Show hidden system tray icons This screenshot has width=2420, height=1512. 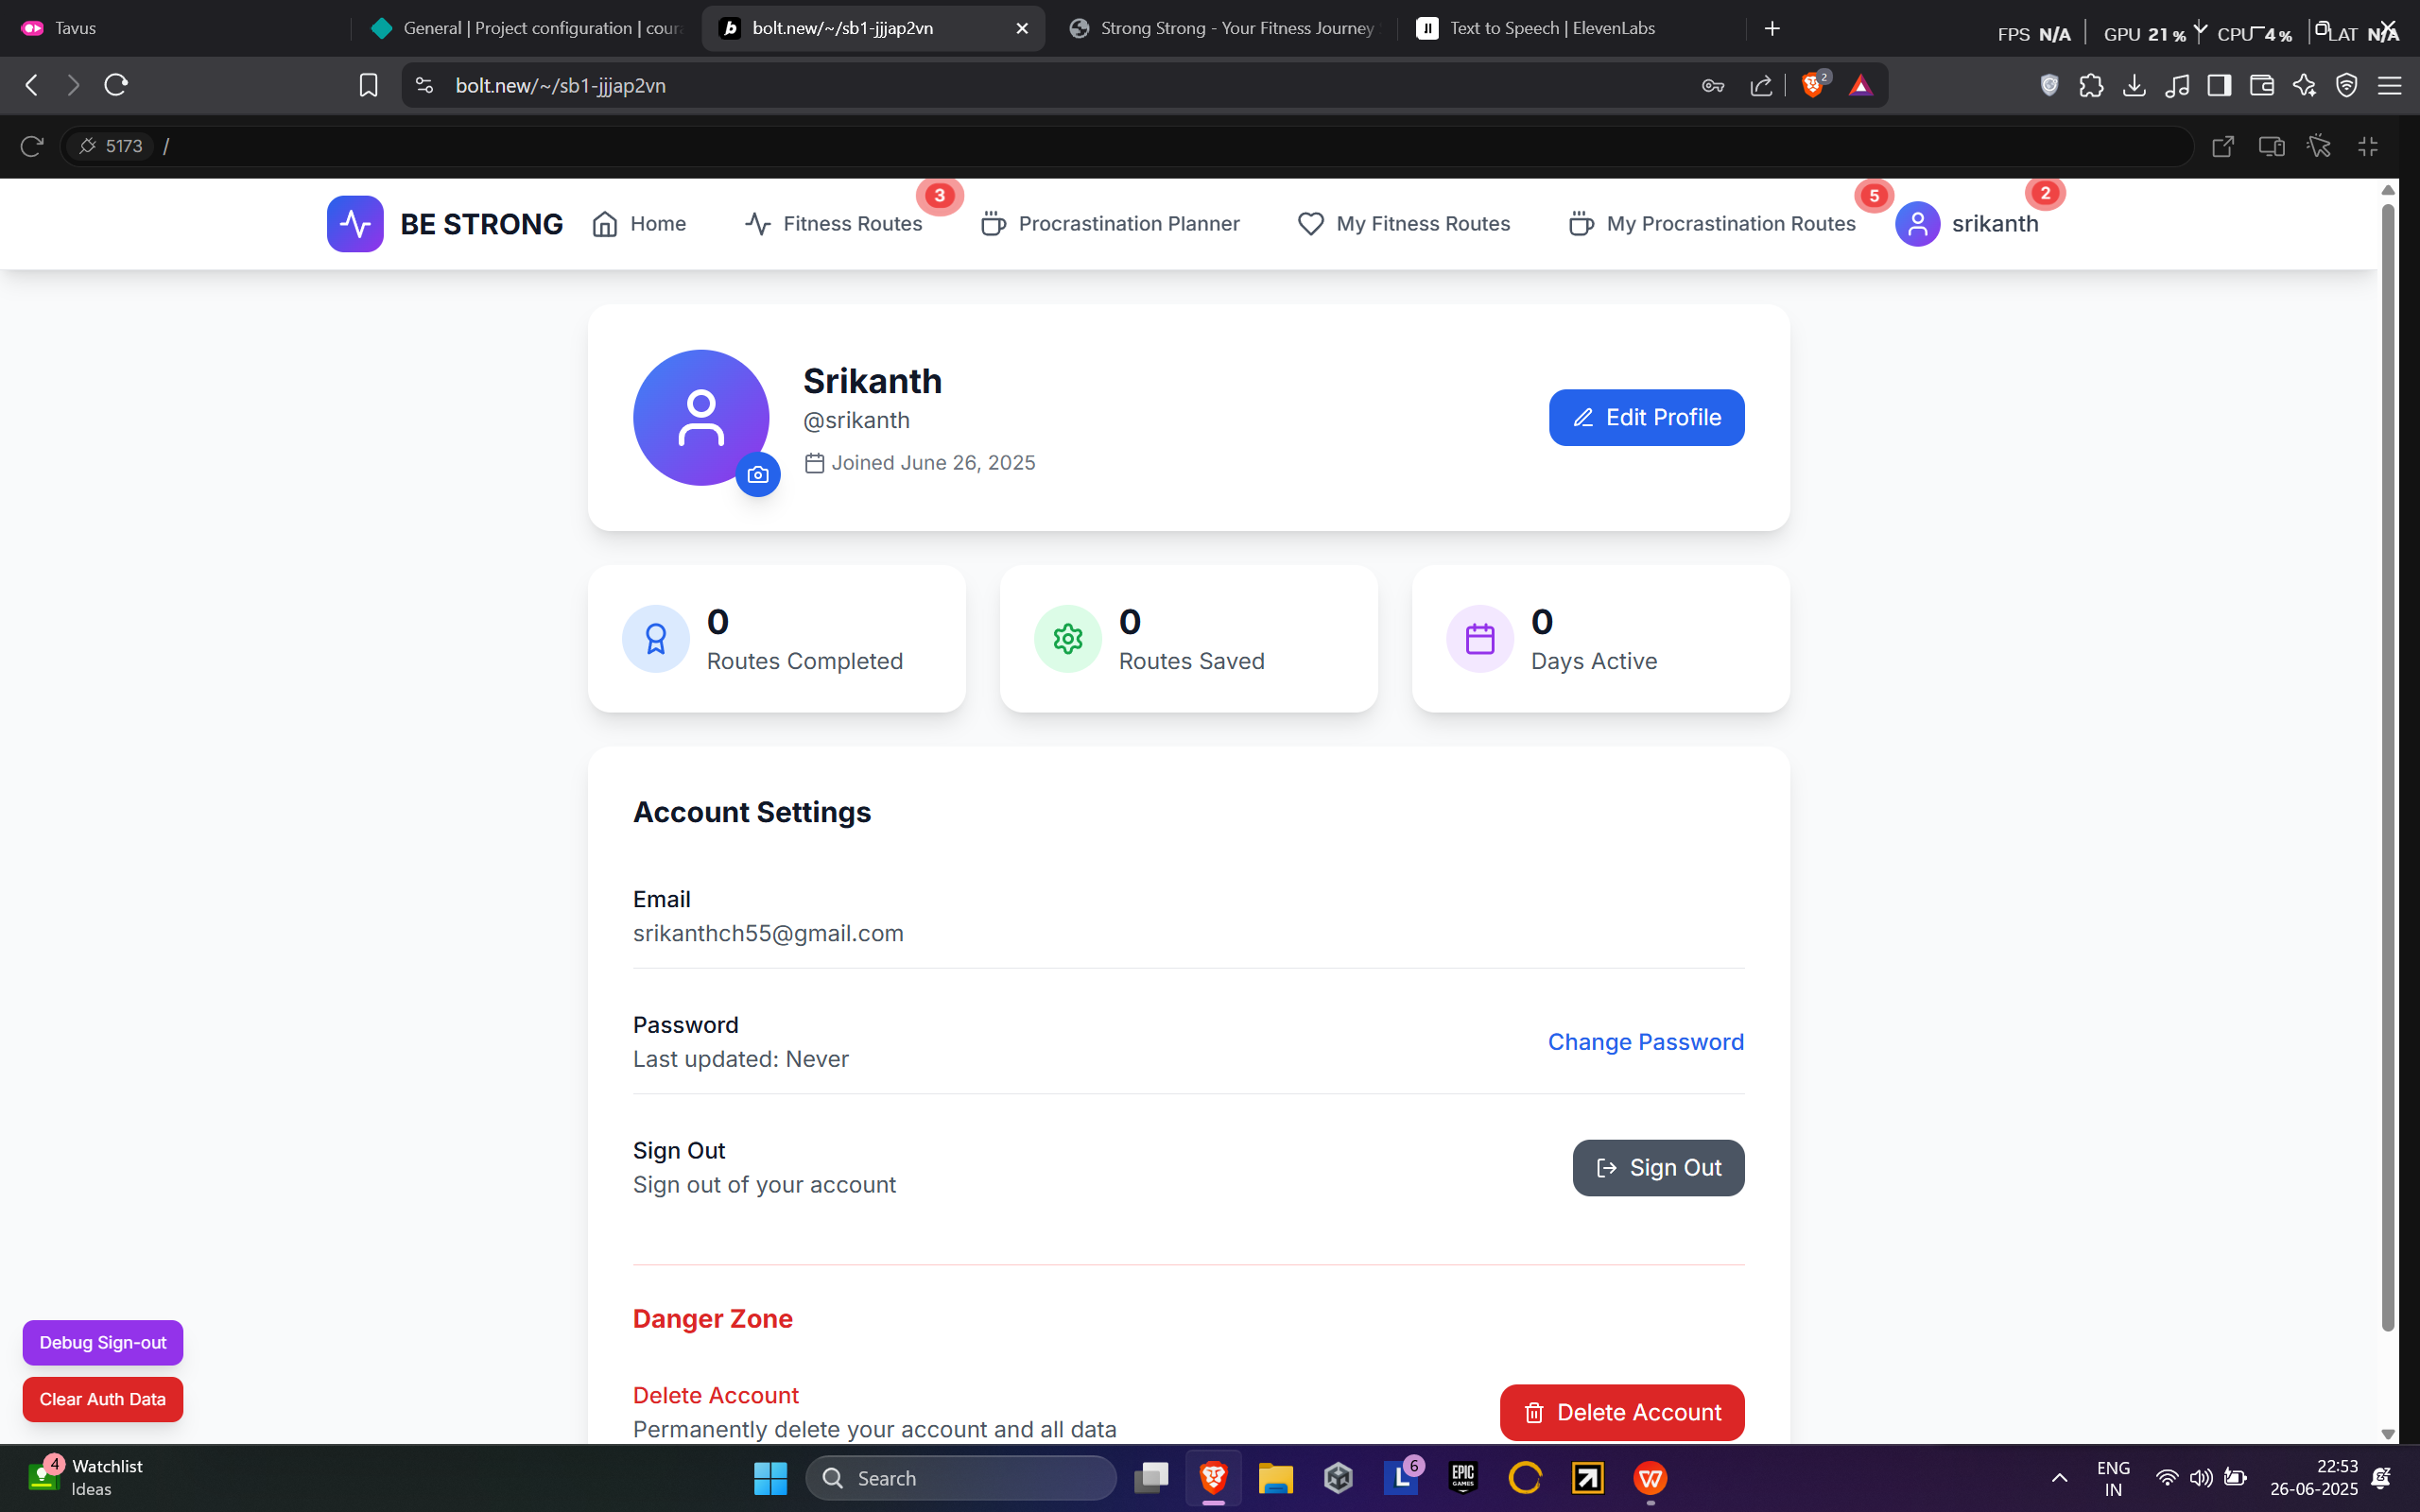pyautogui.click(x=2059, y=1478)
